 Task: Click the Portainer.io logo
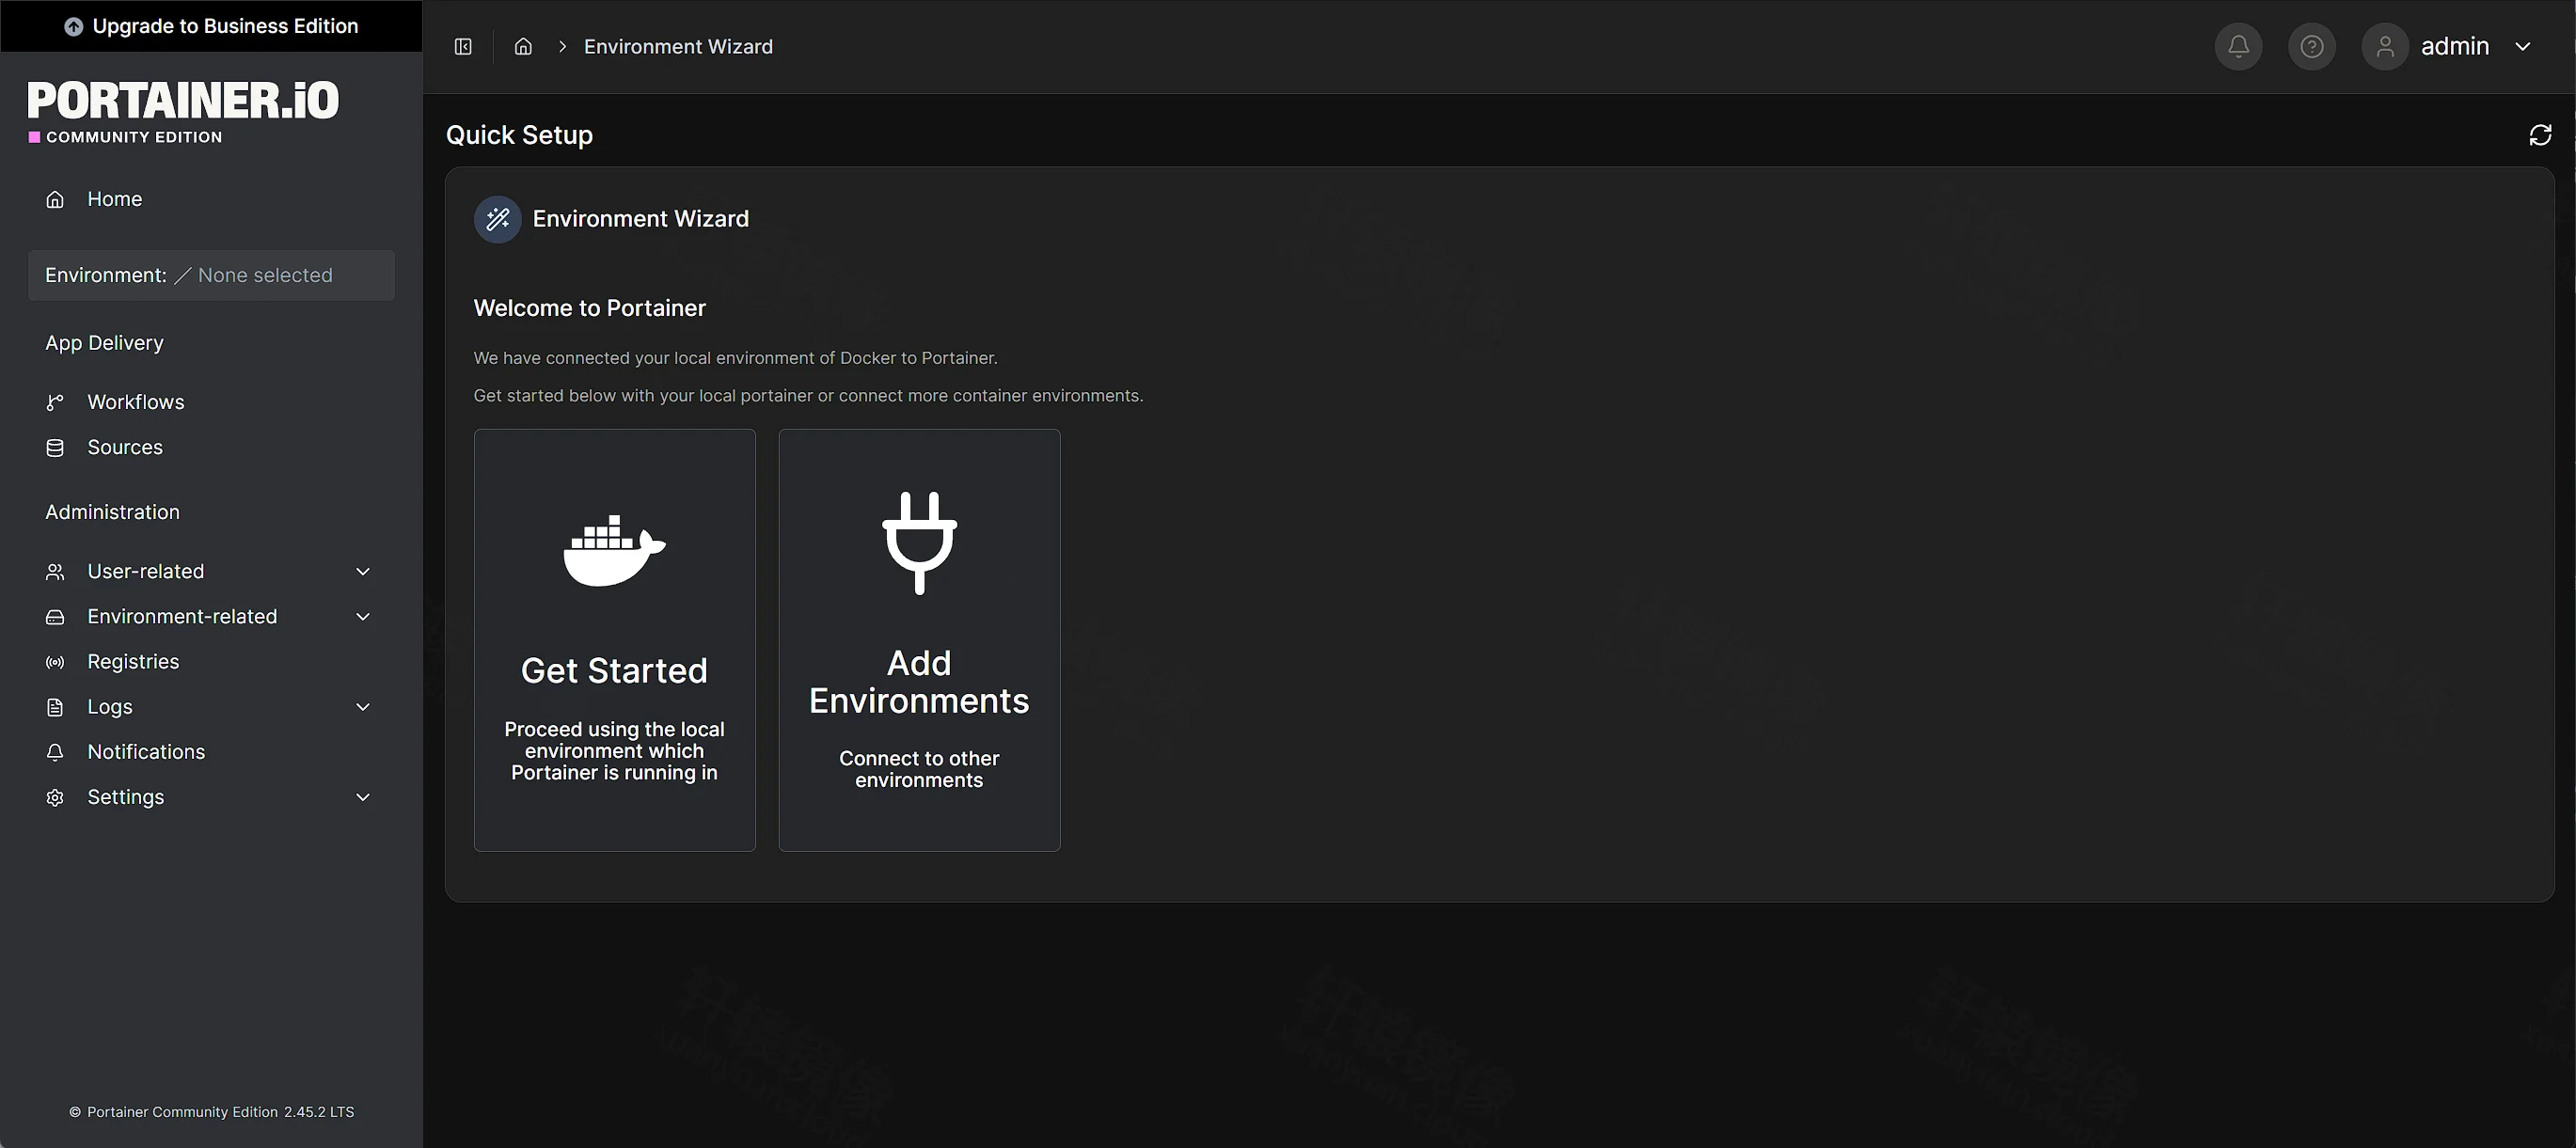pos(183,111)
